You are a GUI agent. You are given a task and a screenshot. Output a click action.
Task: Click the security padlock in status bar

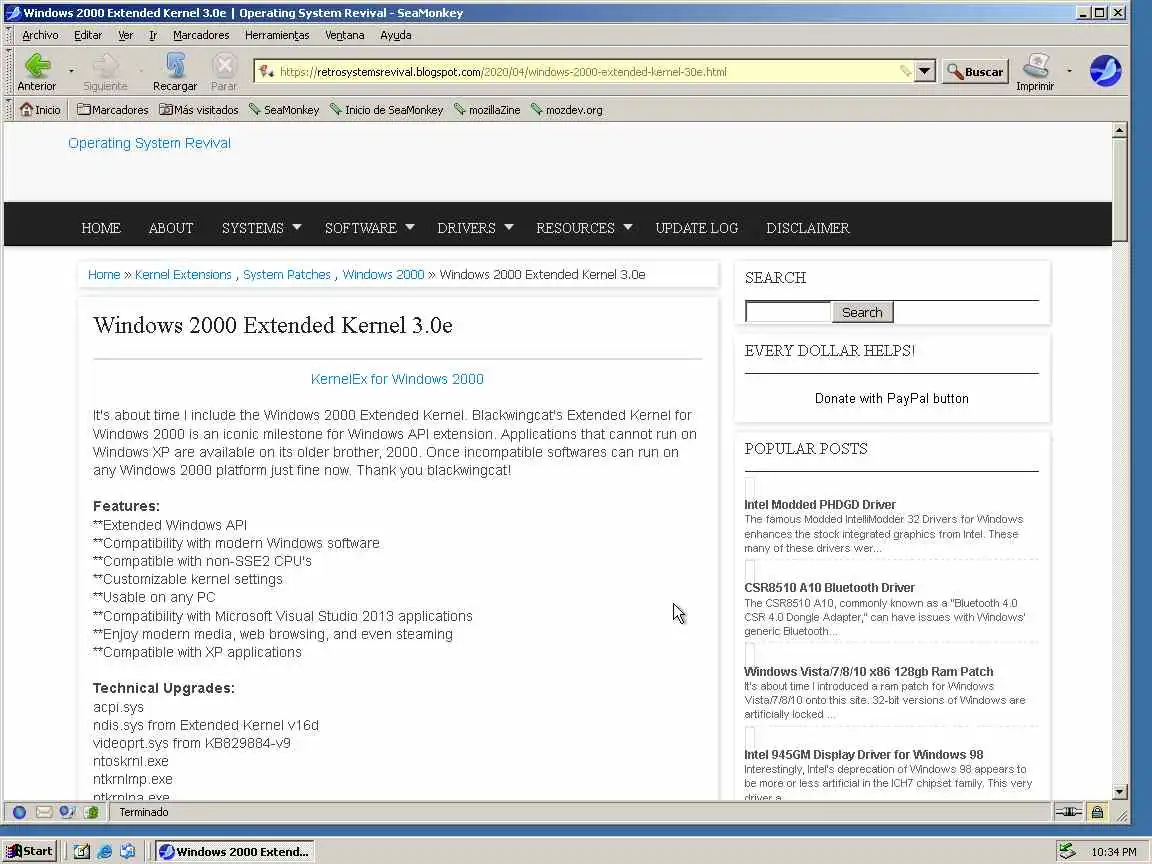tap(1097, 812)
